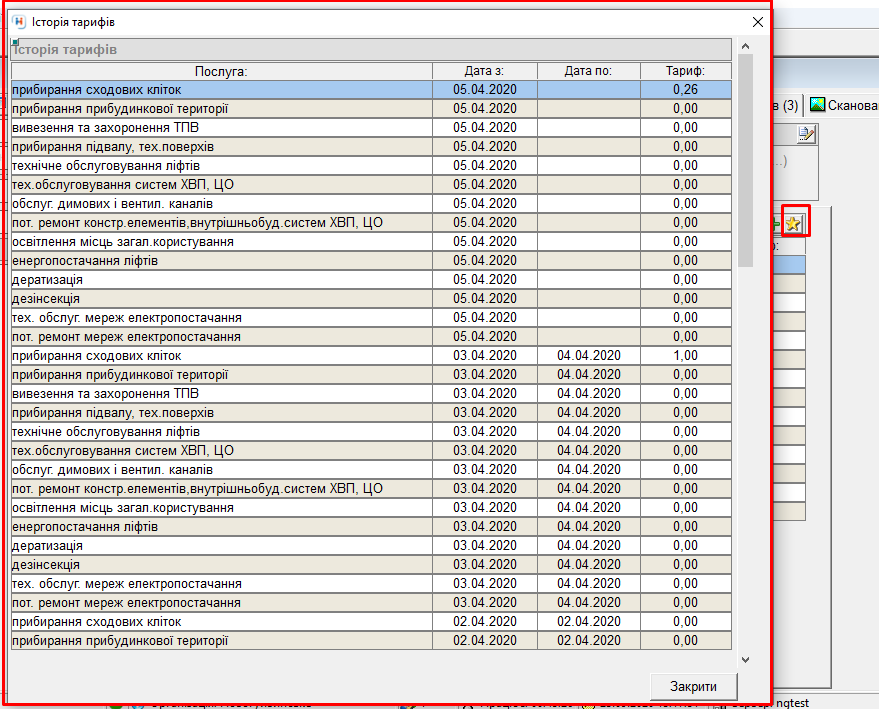The width and height of the screenshot is (879, 709).
Task: Open the tab ending with (3)
Action: coord(787,105)
